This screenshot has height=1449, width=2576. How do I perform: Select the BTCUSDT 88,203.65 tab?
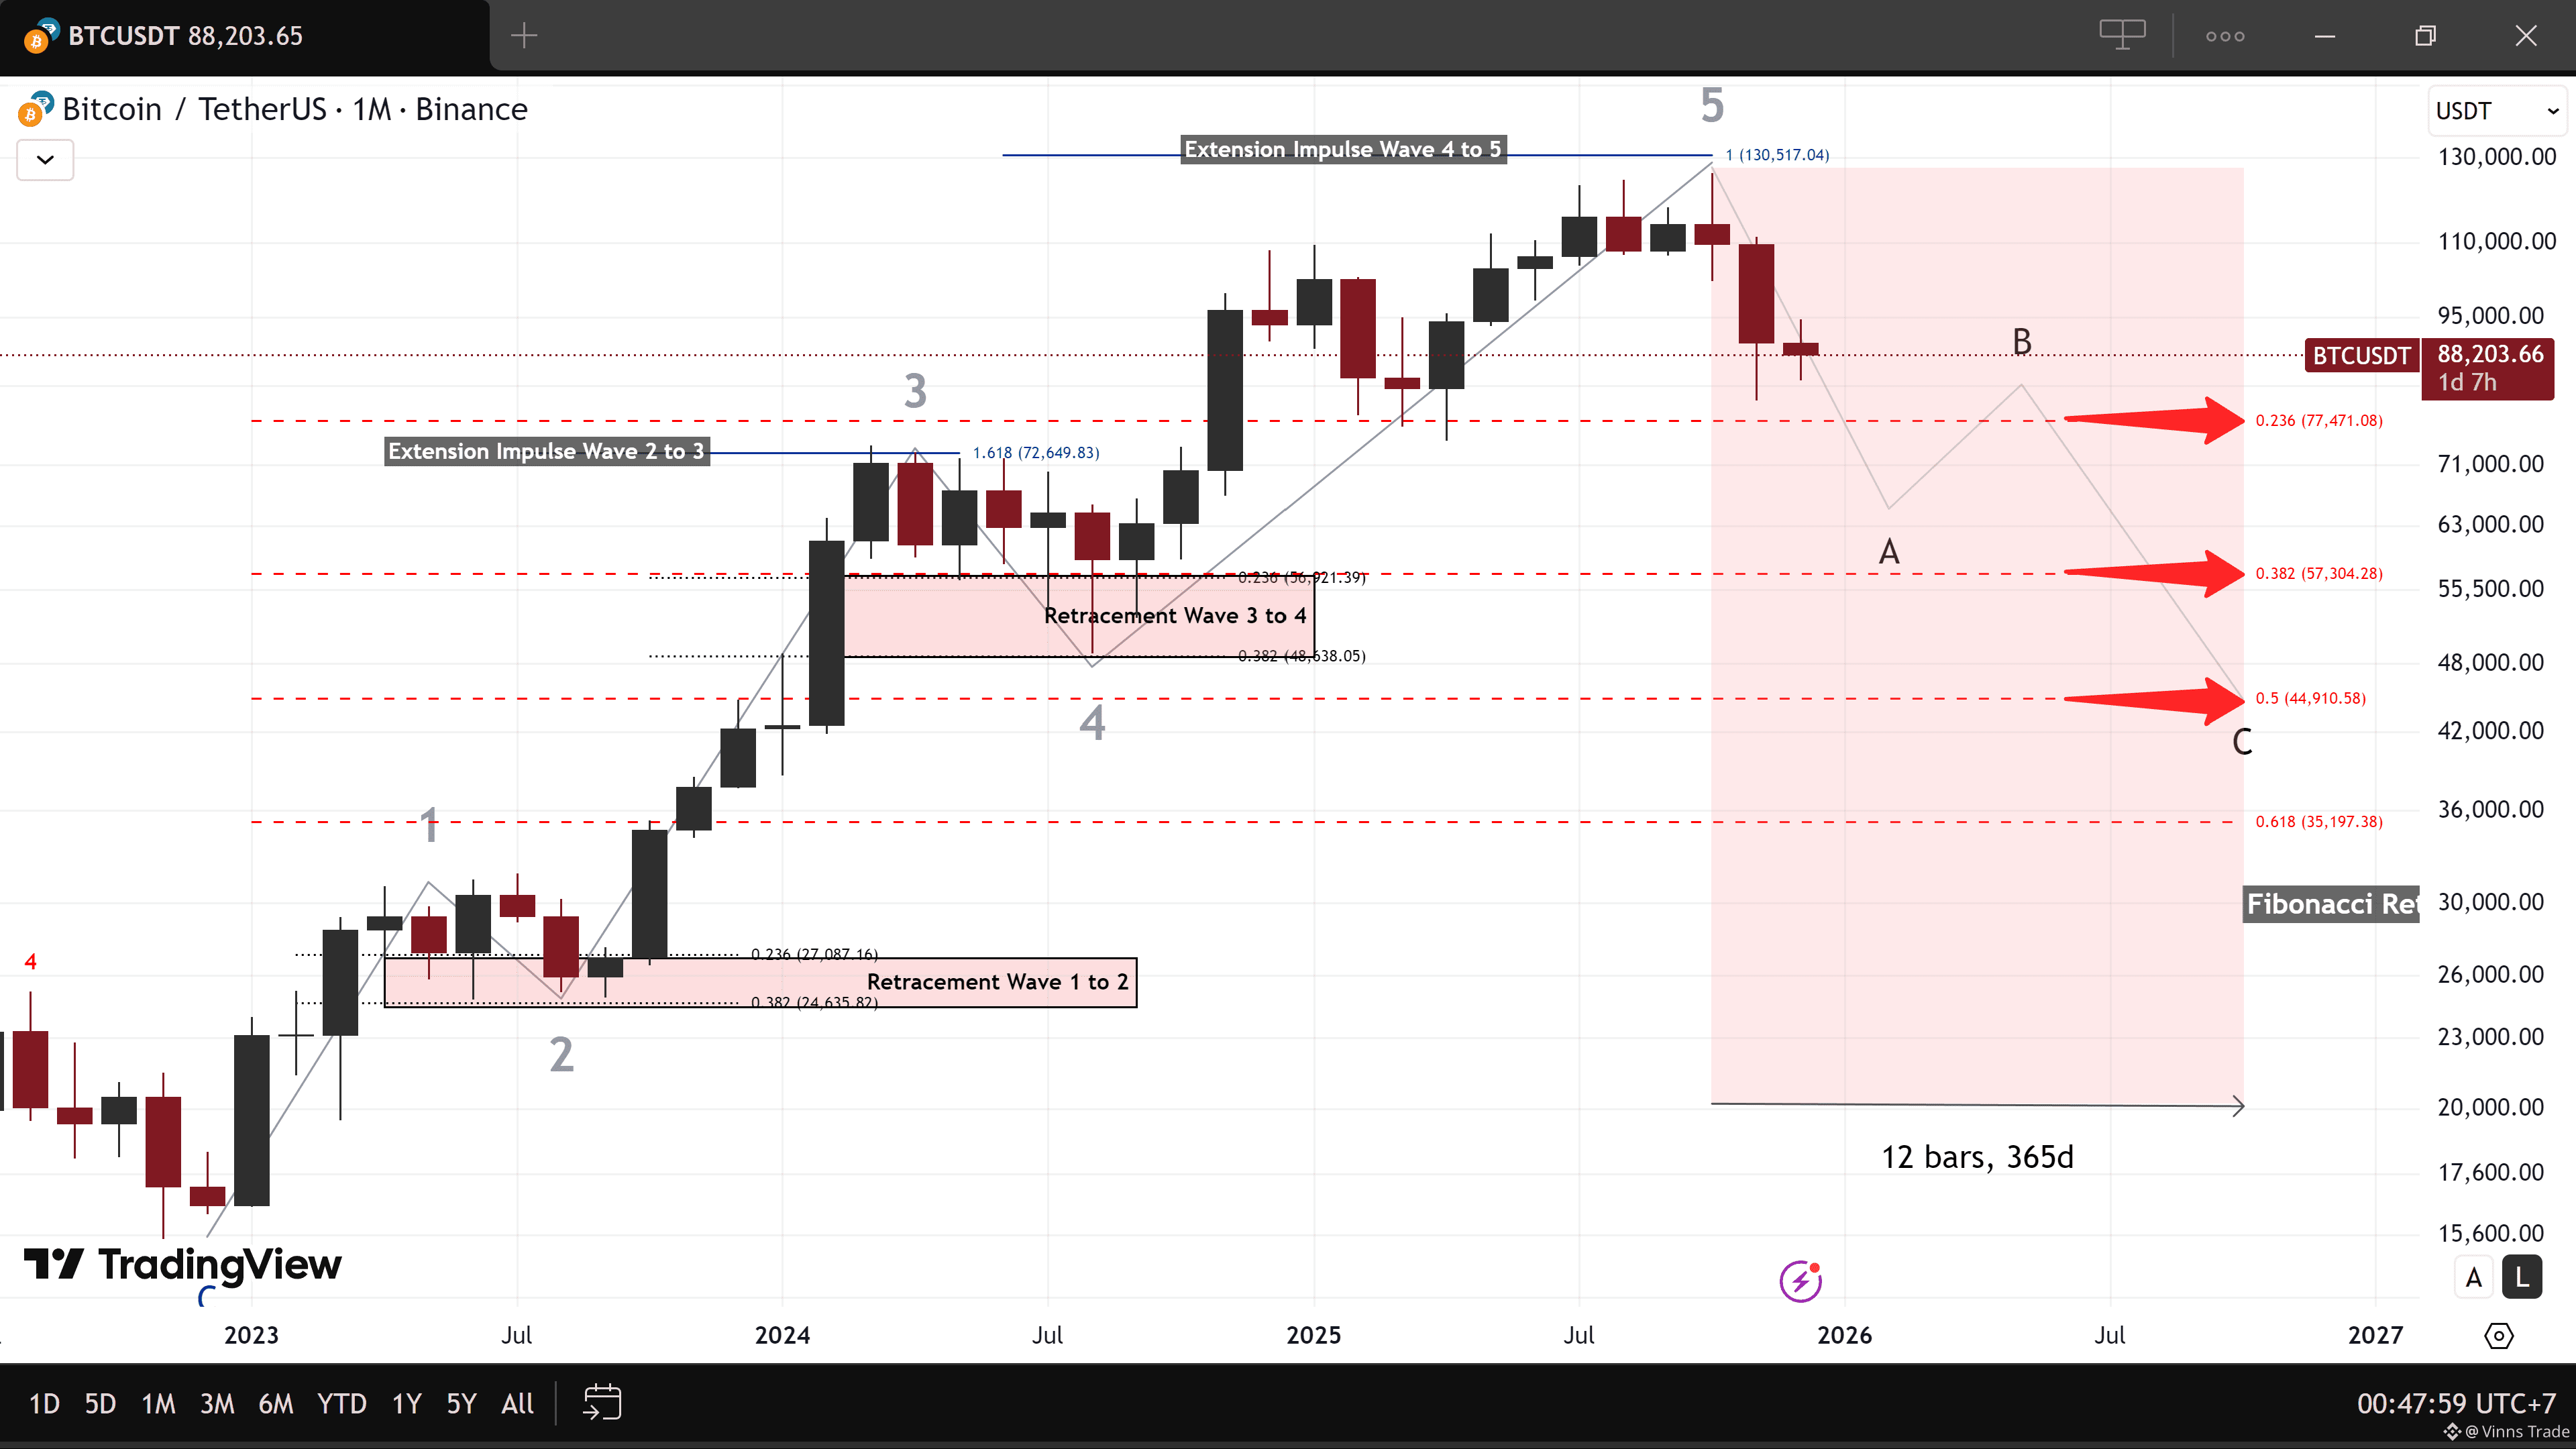point(185,36)
